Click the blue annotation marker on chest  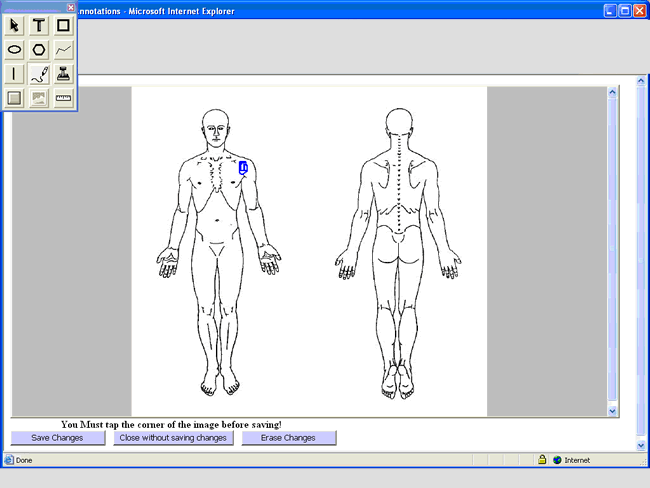point(243,168)
